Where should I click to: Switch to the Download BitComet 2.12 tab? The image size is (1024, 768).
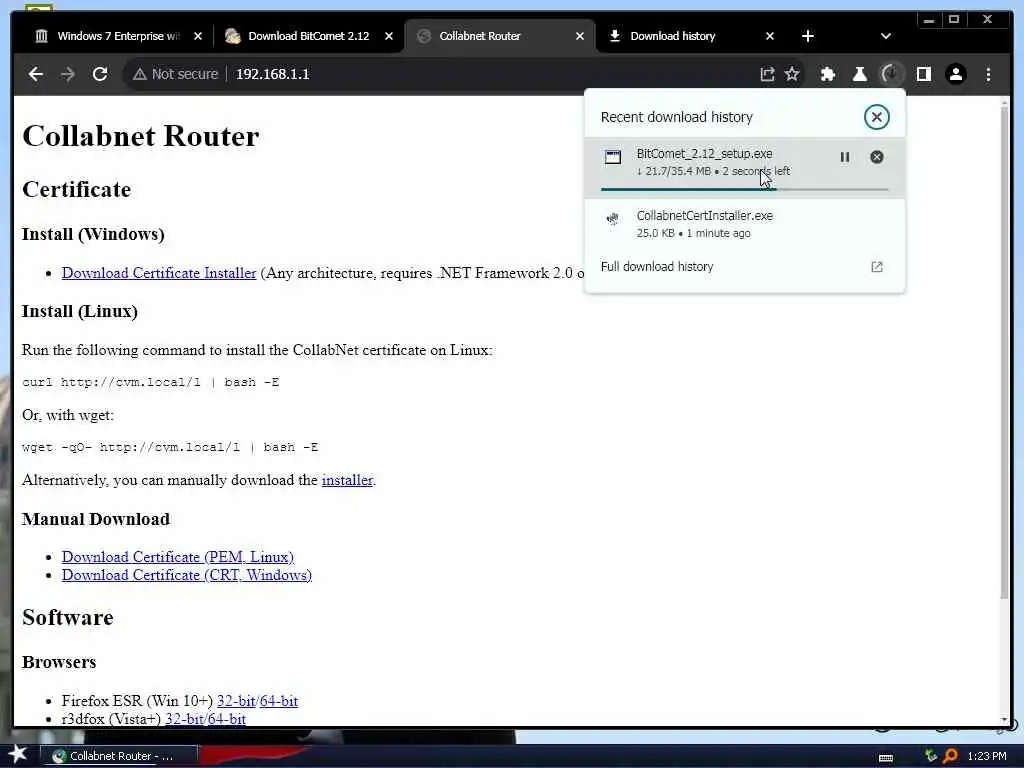coord(308,36)
